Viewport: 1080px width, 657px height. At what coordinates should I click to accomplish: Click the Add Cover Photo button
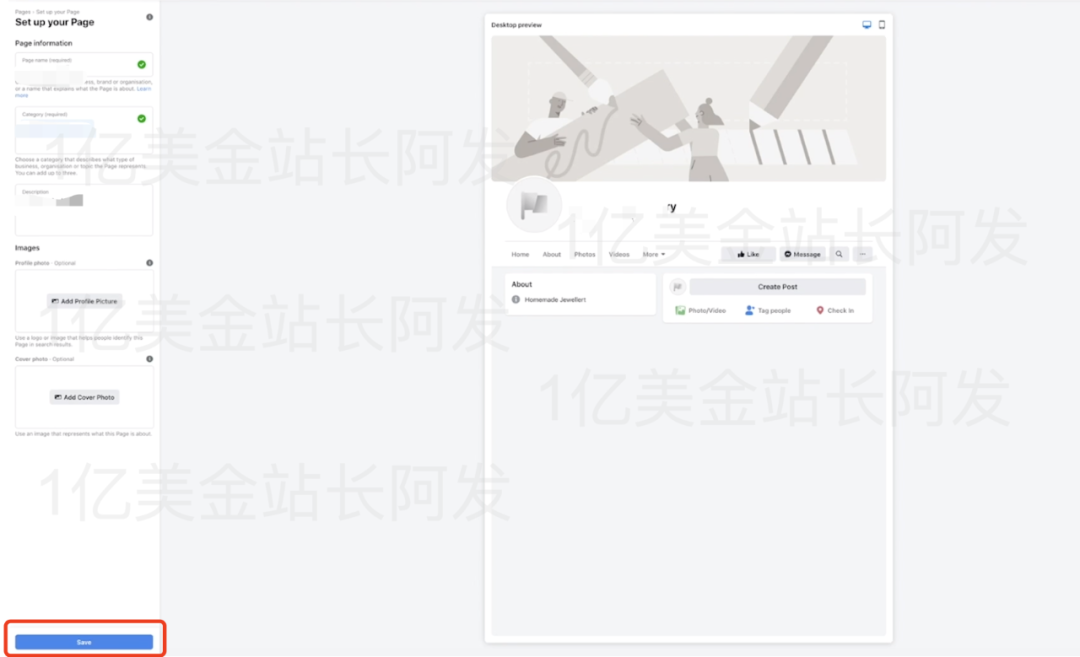(83, 397)
